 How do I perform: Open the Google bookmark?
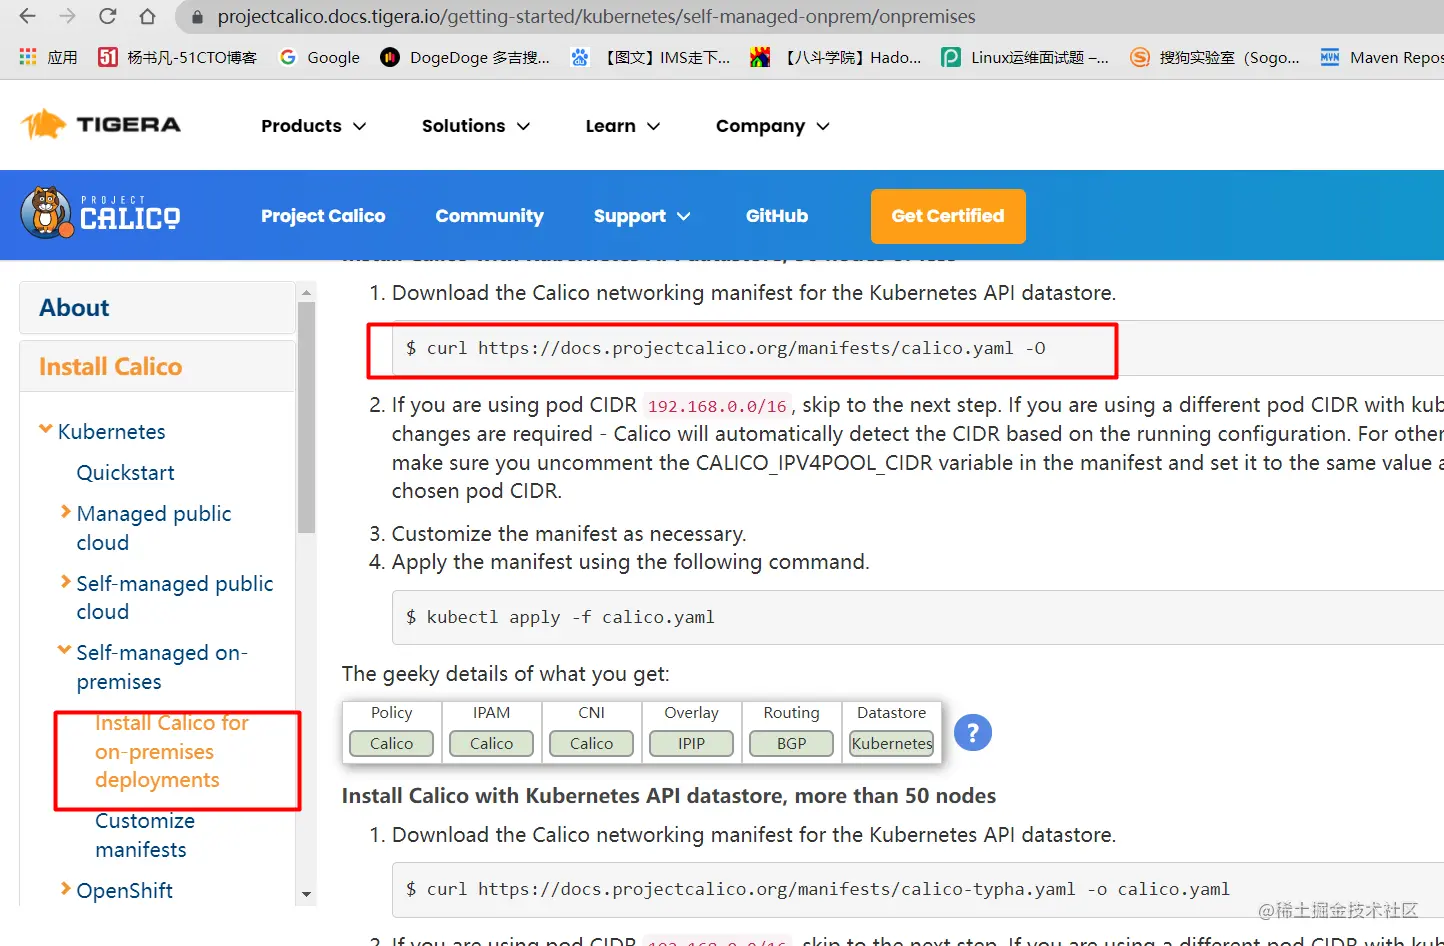pyautogui.click(x=319, y=57)
